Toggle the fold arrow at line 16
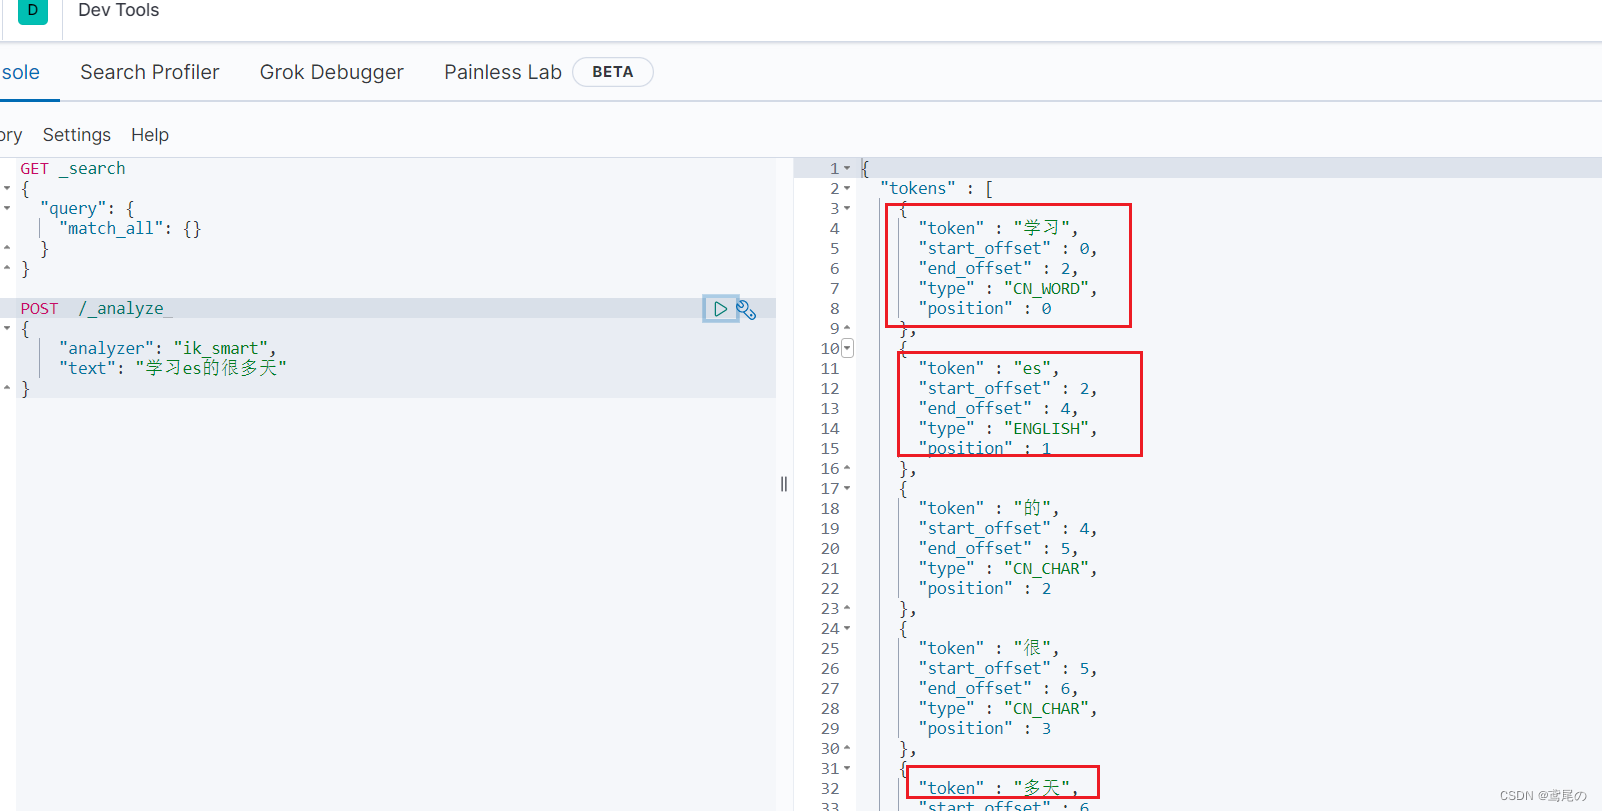The image size is (1602, 811). coord(847,468)
